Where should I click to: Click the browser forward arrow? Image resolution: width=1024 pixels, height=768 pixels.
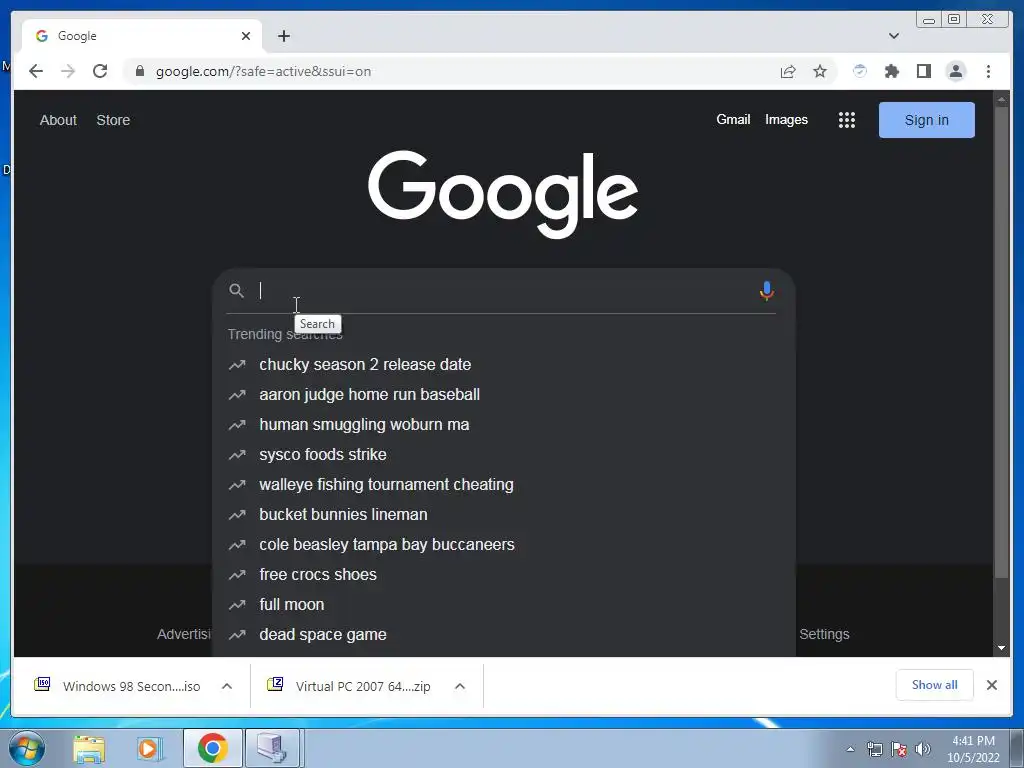[x=68, y=71]
